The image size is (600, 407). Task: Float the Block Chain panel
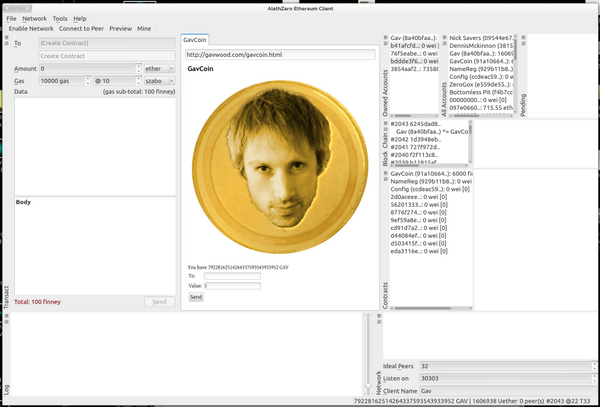(x=385, y=129)
